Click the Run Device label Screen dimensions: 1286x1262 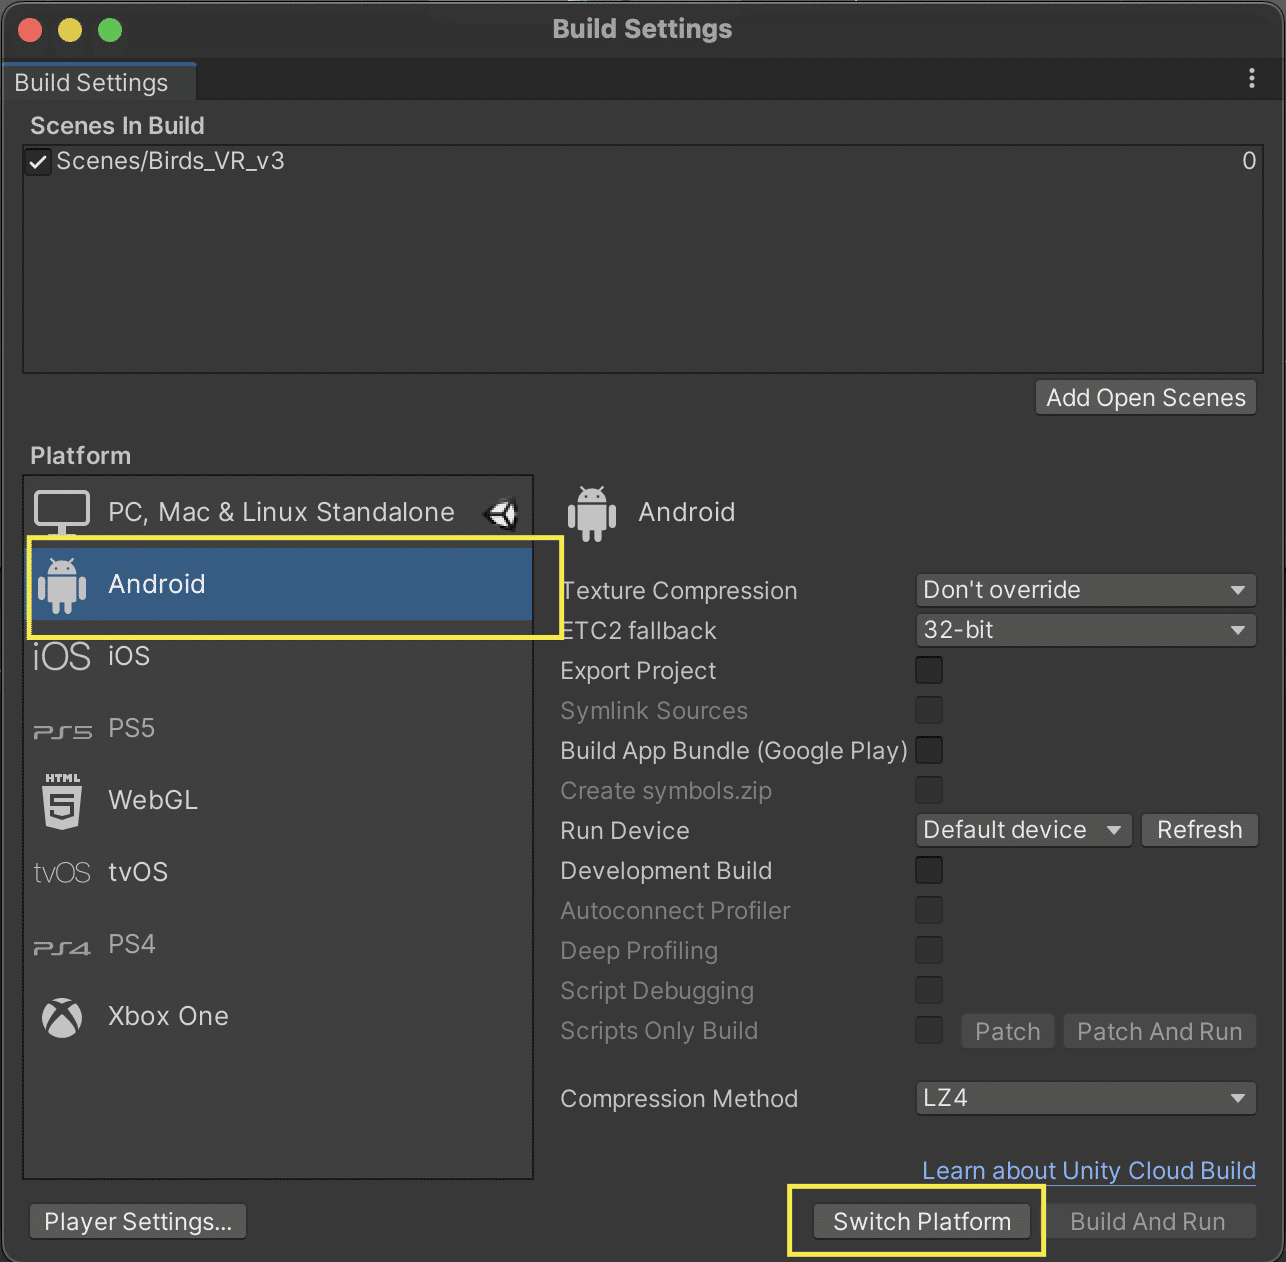625,831
